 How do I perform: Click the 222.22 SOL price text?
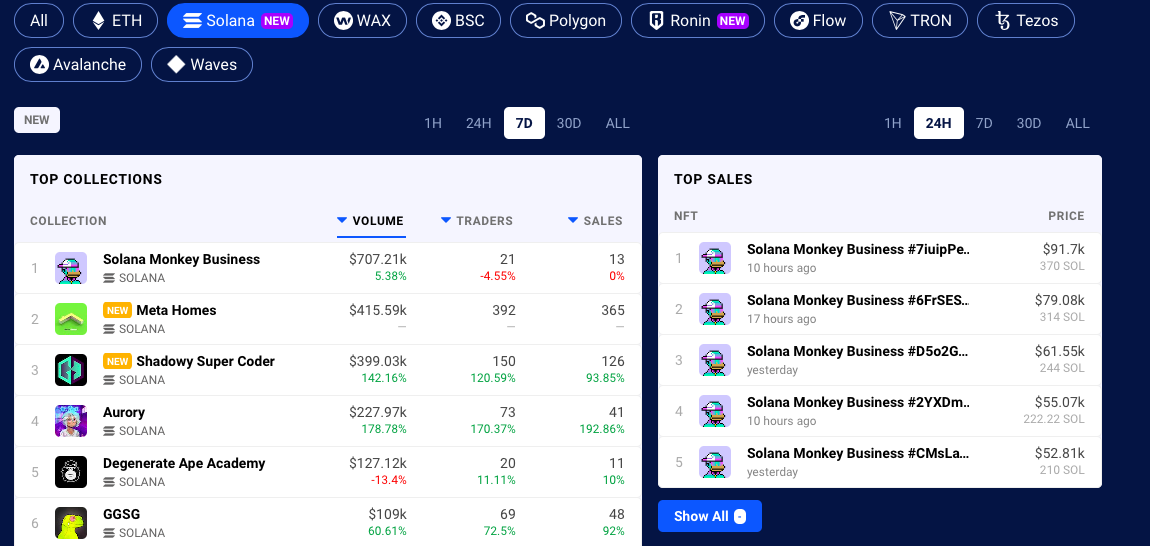tap(1054, 419)
